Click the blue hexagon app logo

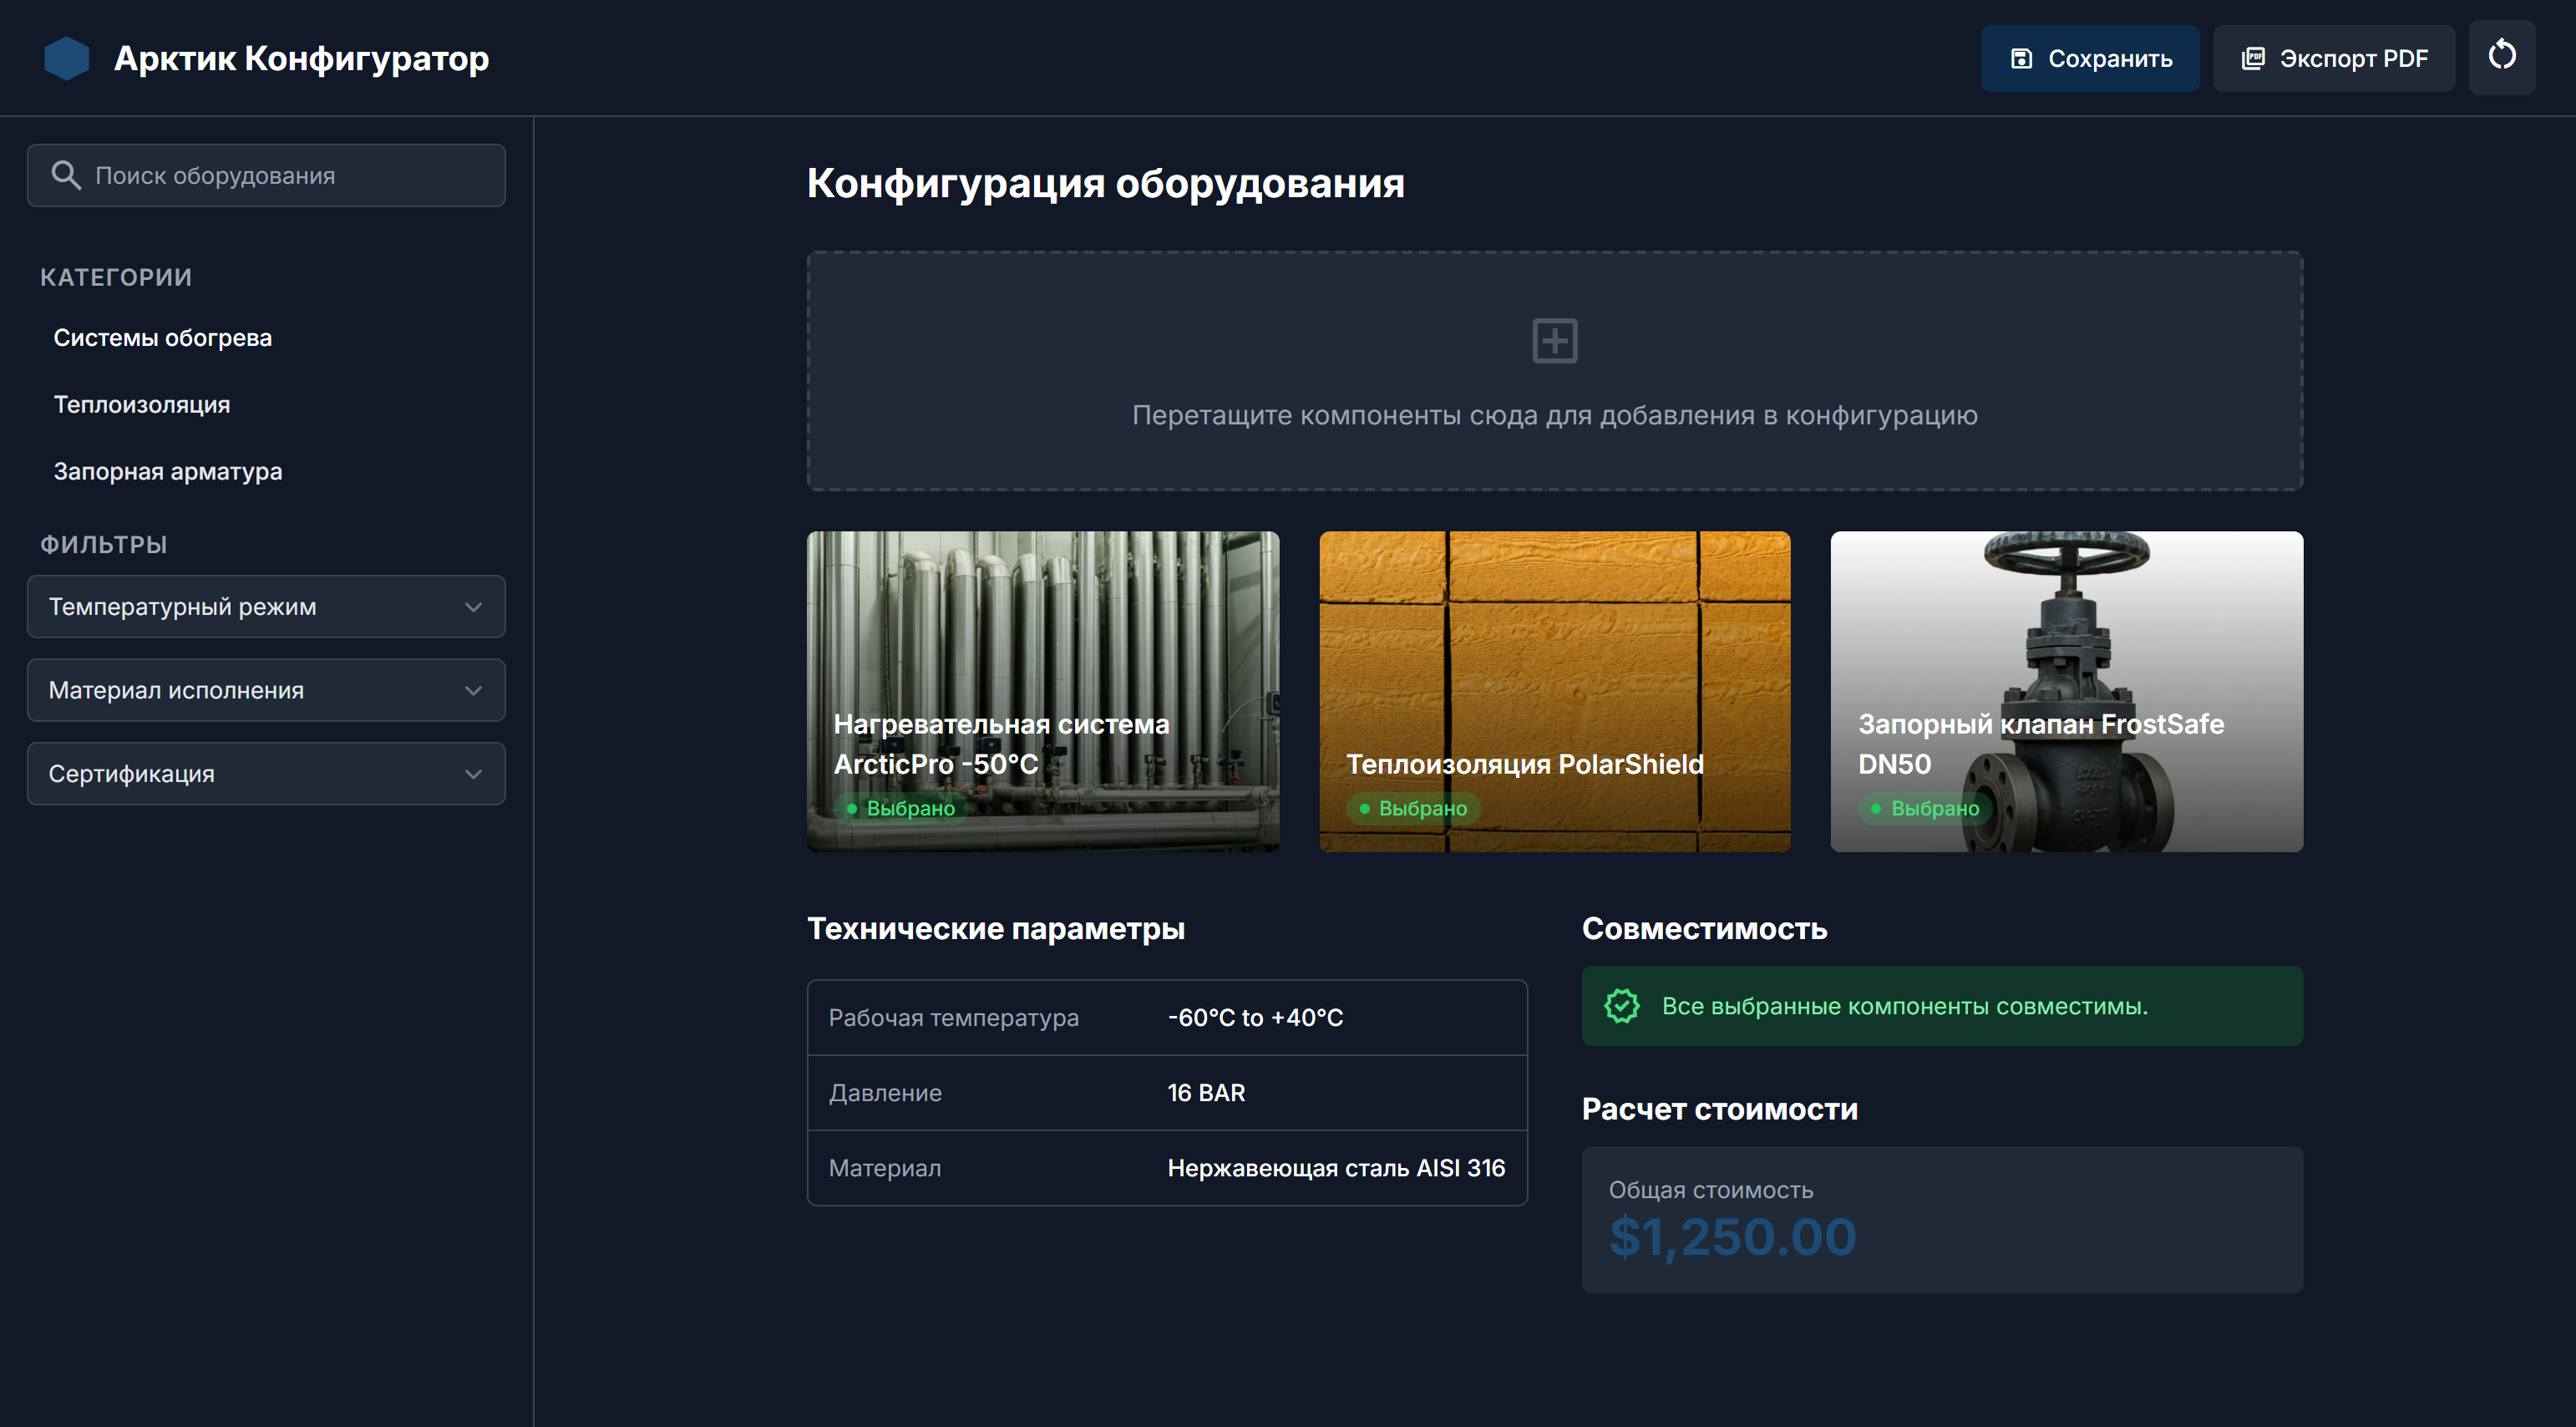pos(66,58)
